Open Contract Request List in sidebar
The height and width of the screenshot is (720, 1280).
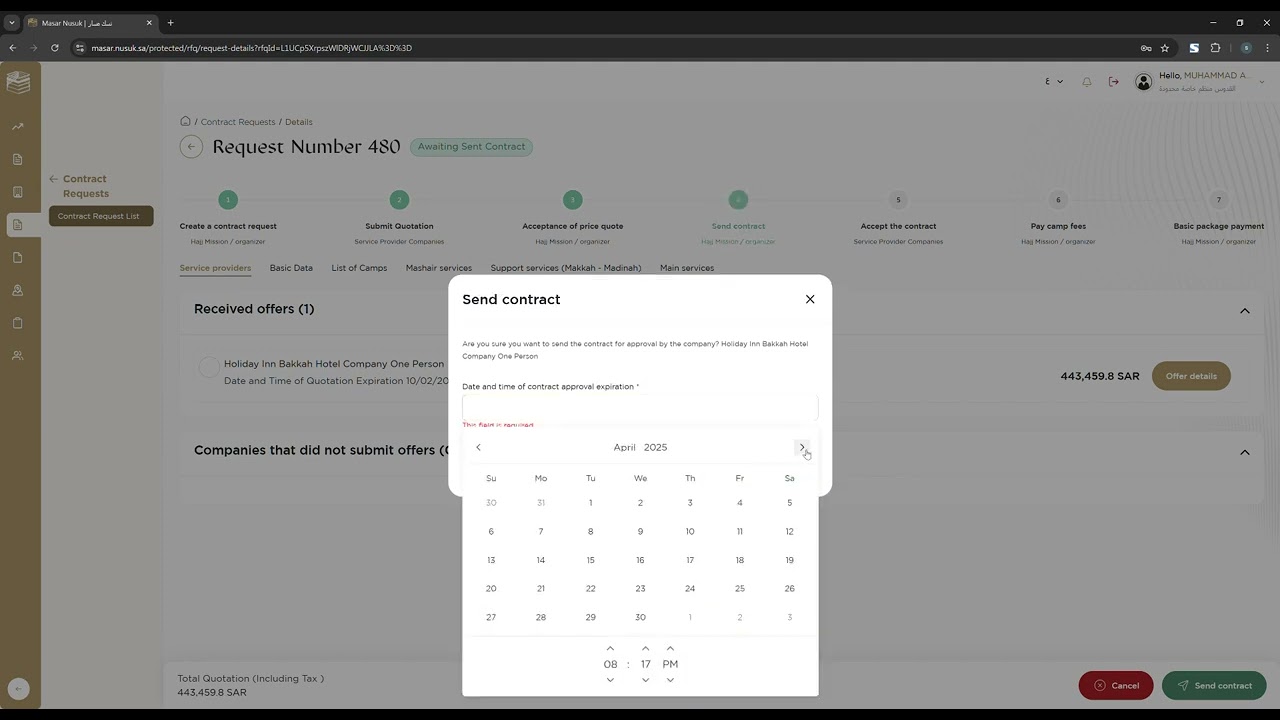(x=101, y=216)
